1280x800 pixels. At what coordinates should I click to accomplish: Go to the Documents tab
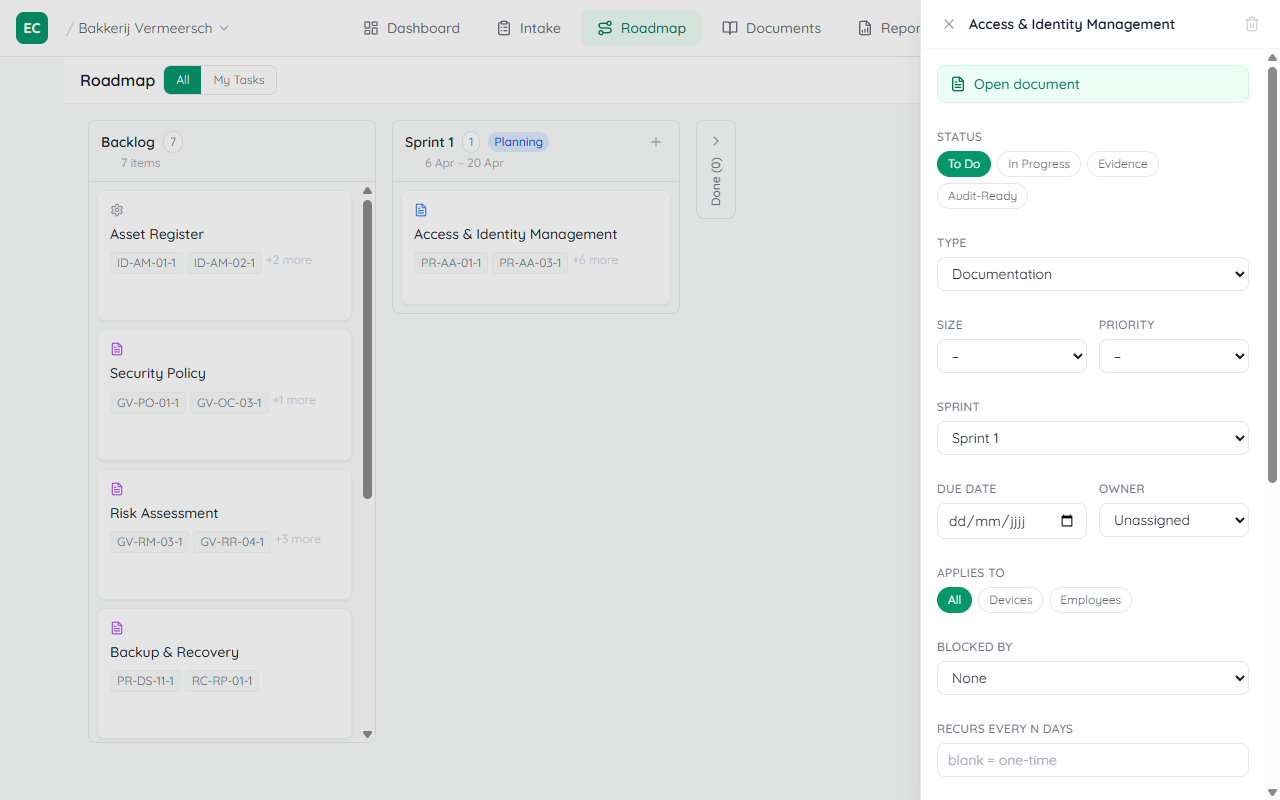(772, 28)
